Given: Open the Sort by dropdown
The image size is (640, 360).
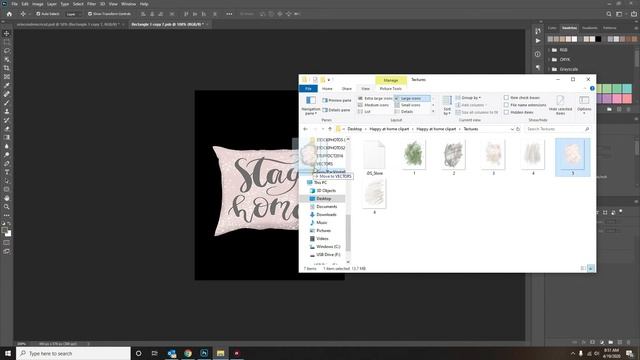Looking at the screenshot, I should point(447,106).
